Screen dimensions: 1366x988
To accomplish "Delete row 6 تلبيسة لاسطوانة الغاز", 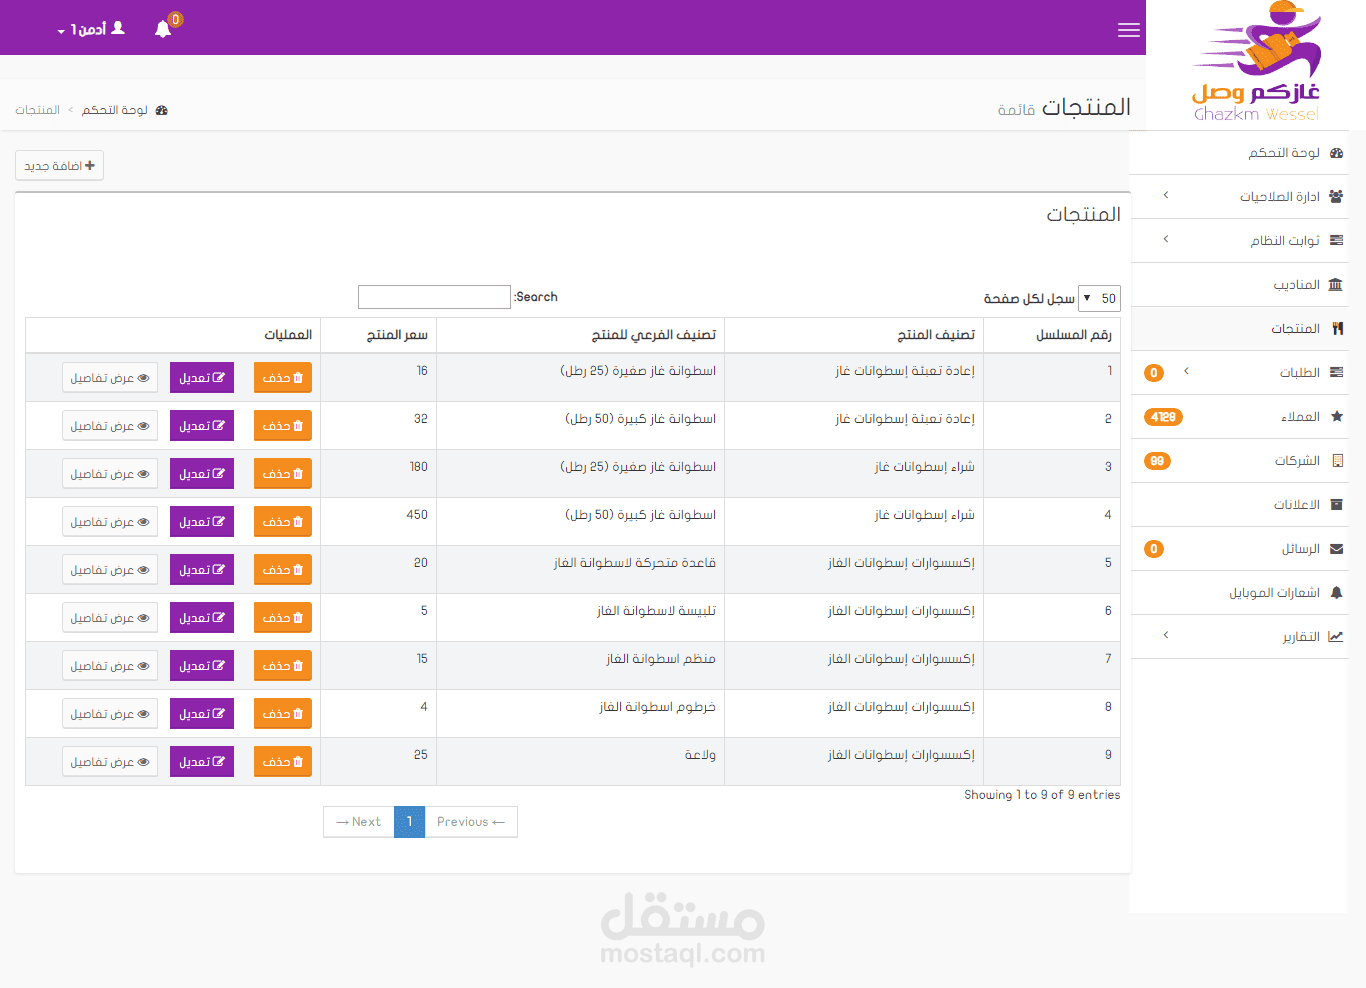I will [283, 618].
